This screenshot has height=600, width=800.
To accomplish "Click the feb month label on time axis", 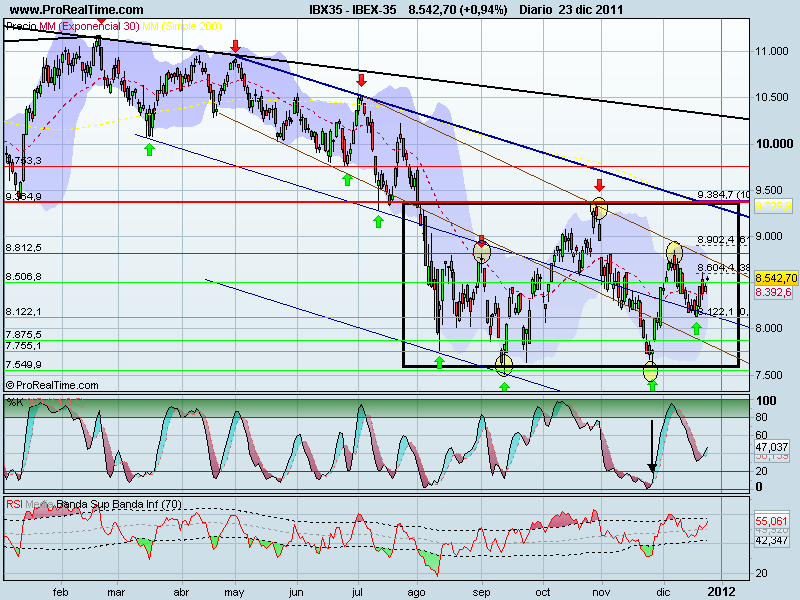I will click(x=61, y=592).
